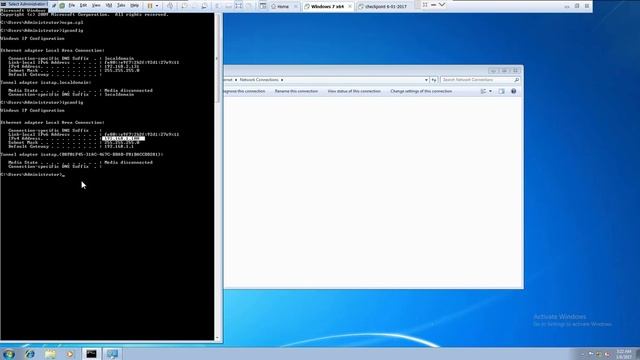Open Help in Network Connections window
This screenshot has width=640, height=360.
tap(513, 91)
